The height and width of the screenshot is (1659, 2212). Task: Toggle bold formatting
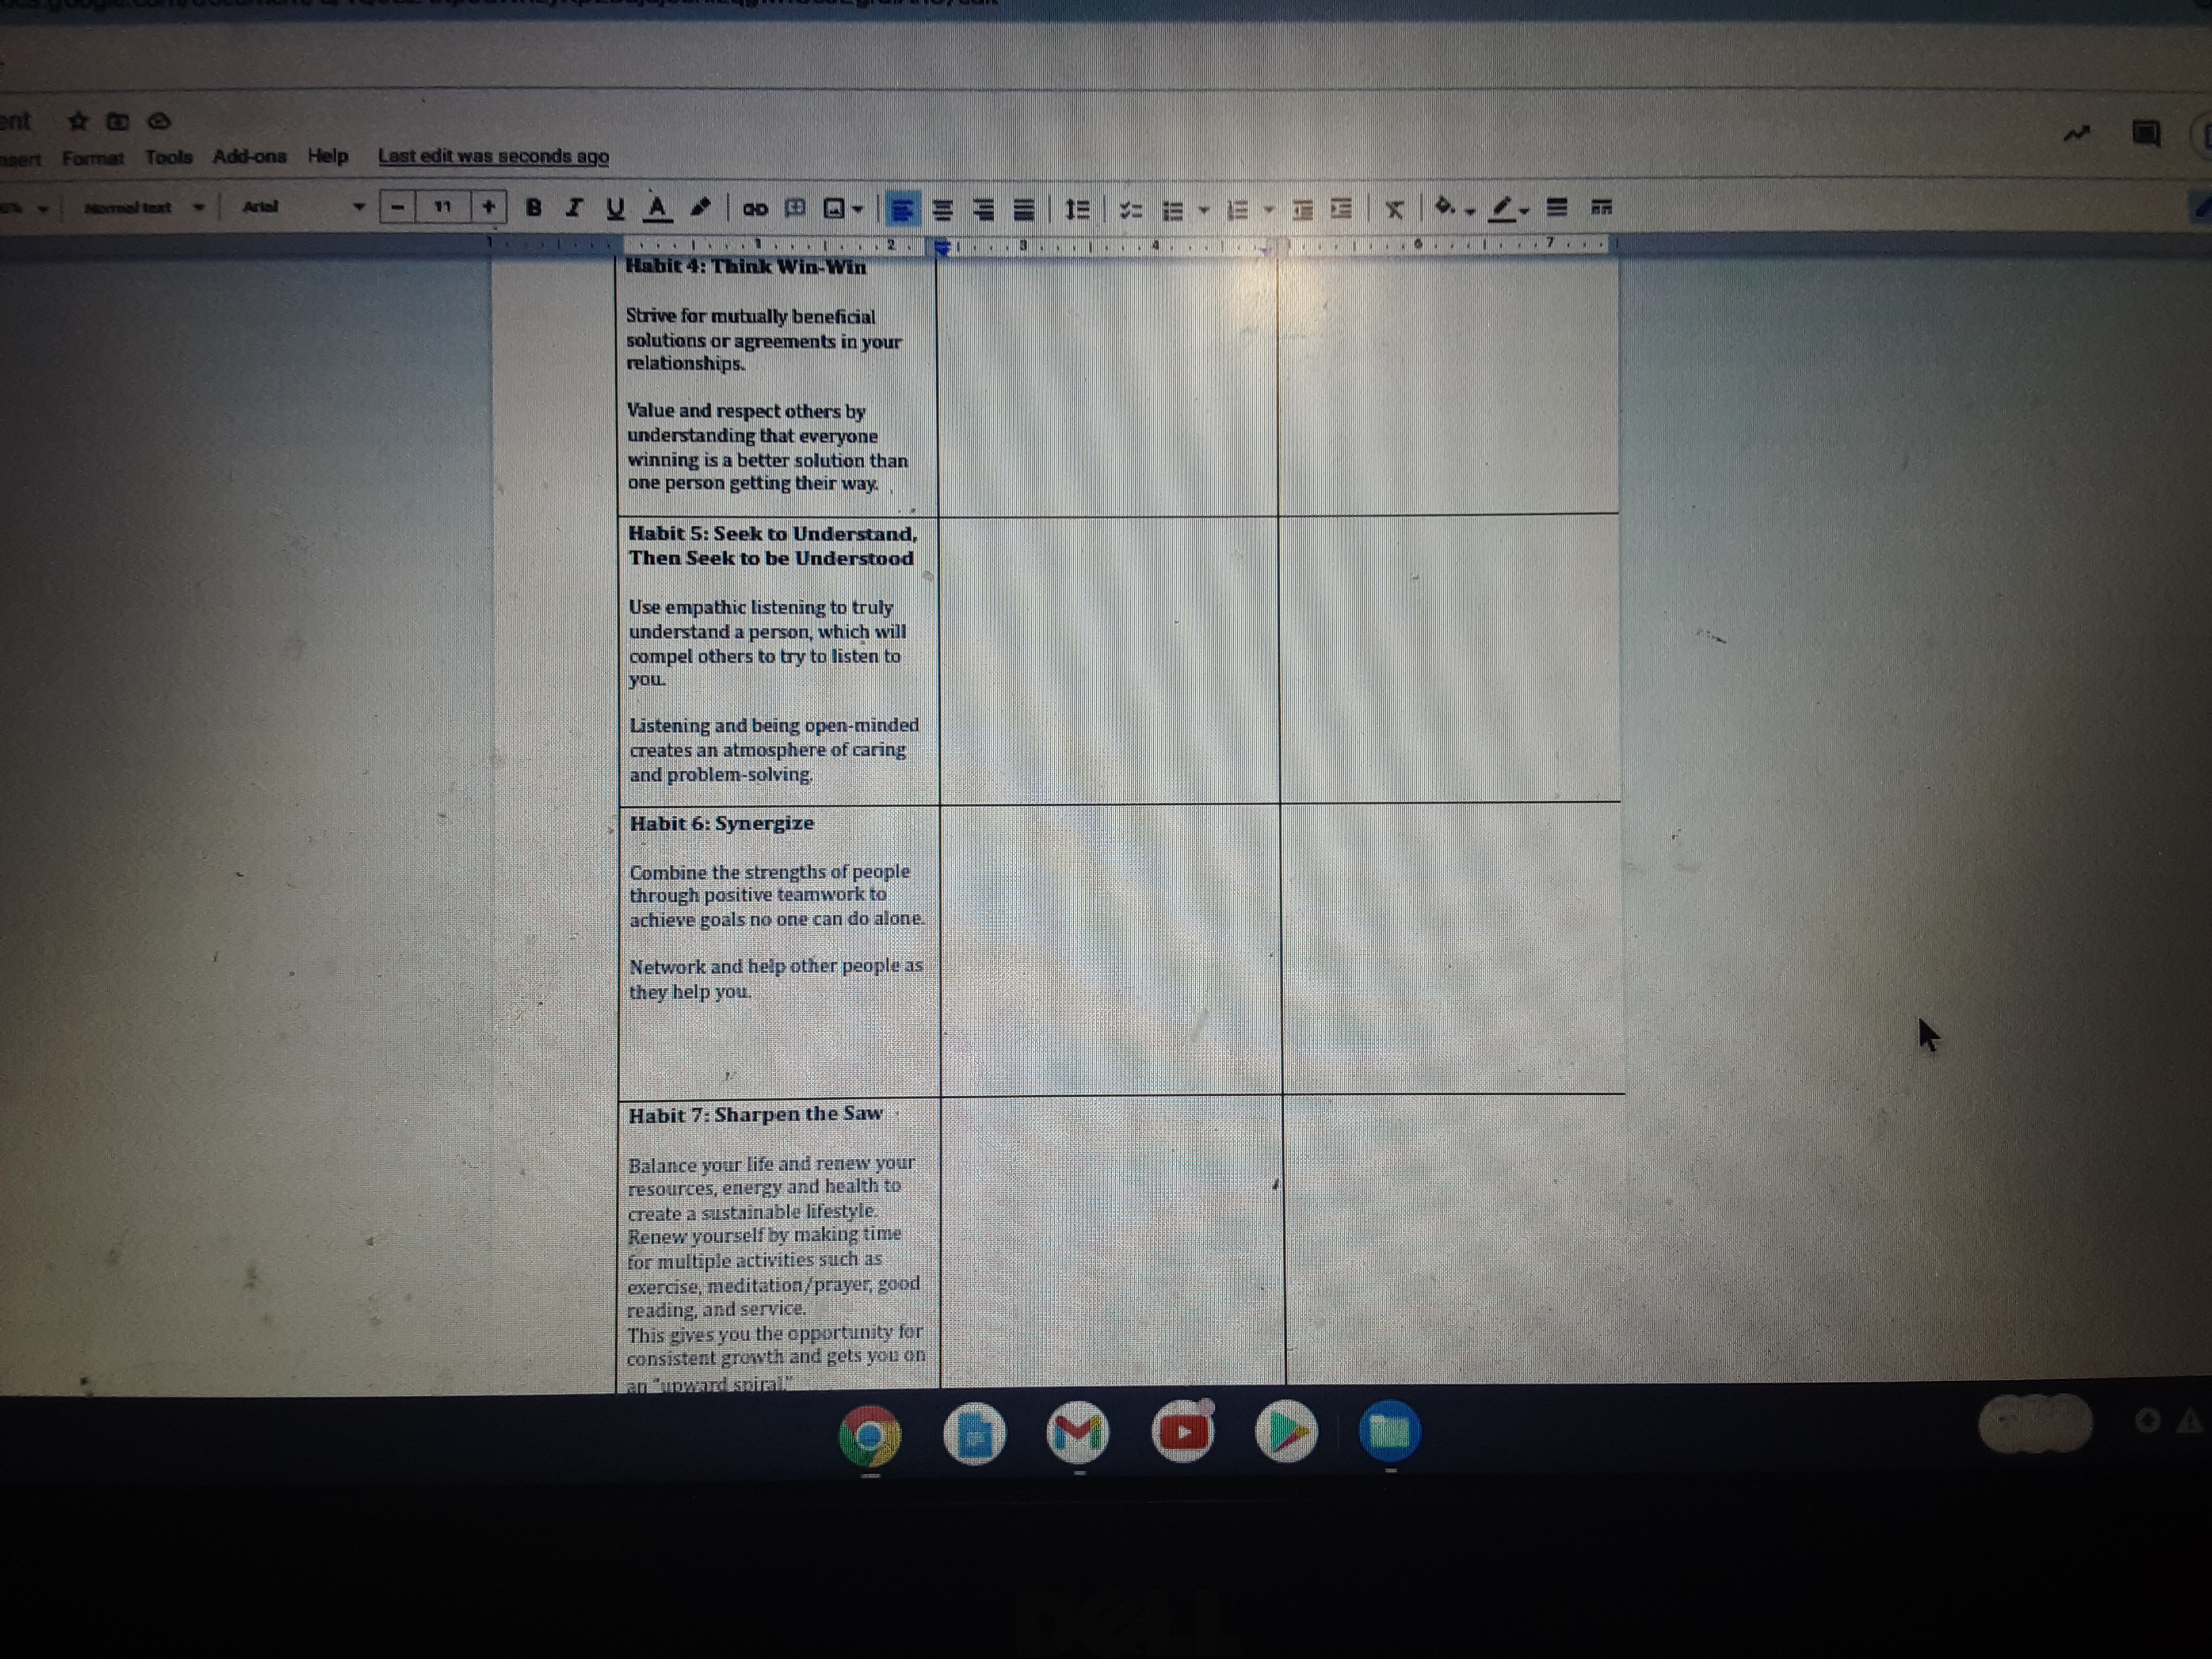click(534, 207)
